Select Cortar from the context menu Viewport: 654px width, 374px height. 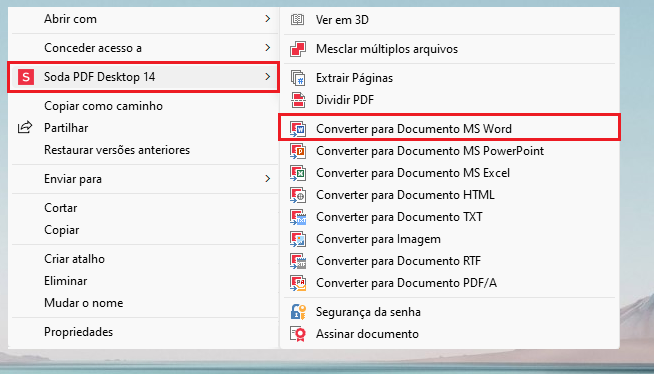pyautogui.click(x=144, y=208)
